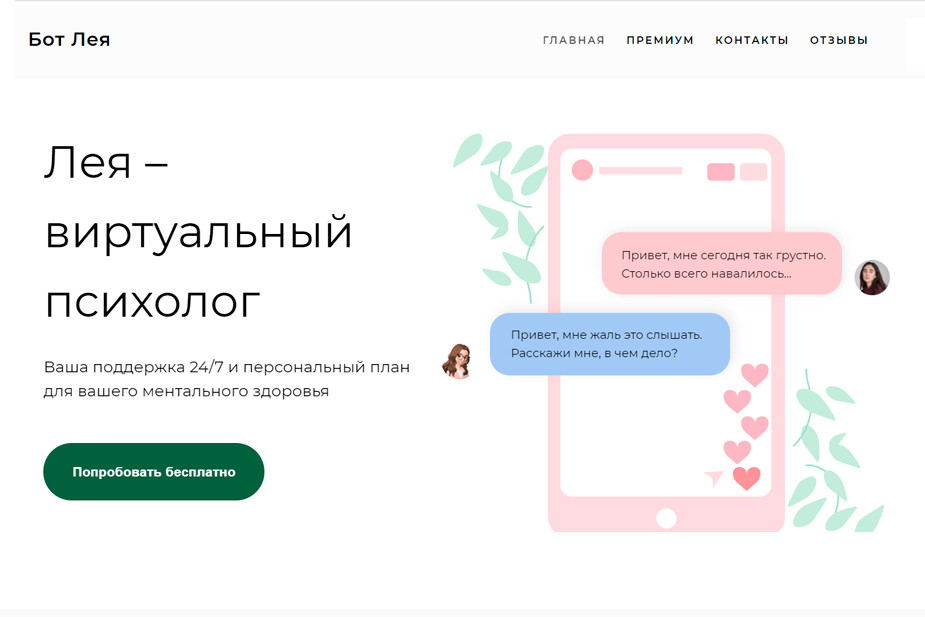Open the ОТЗЫВЫ reviews page
Viewport: 925px width, 617px height.
[838, 40]
